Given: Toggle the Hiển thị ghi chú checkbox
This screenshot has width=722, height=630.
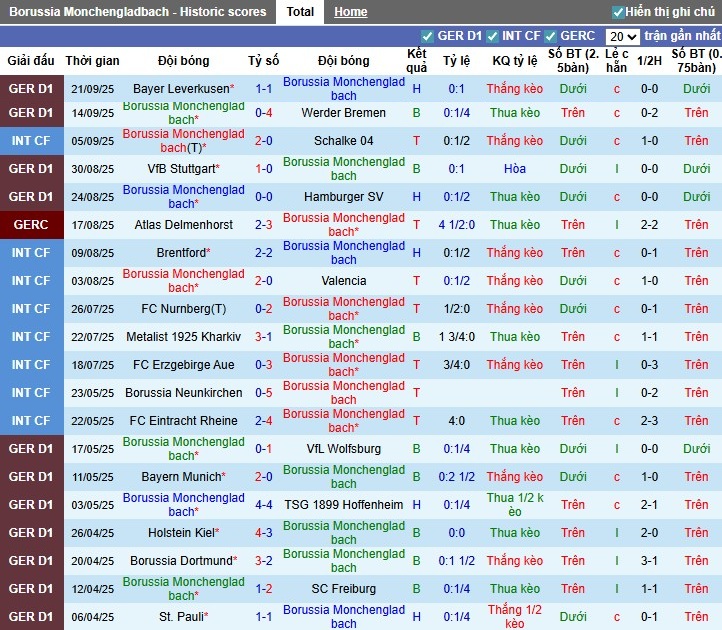Looking at the screenshot, I should [x=618, y=12].
